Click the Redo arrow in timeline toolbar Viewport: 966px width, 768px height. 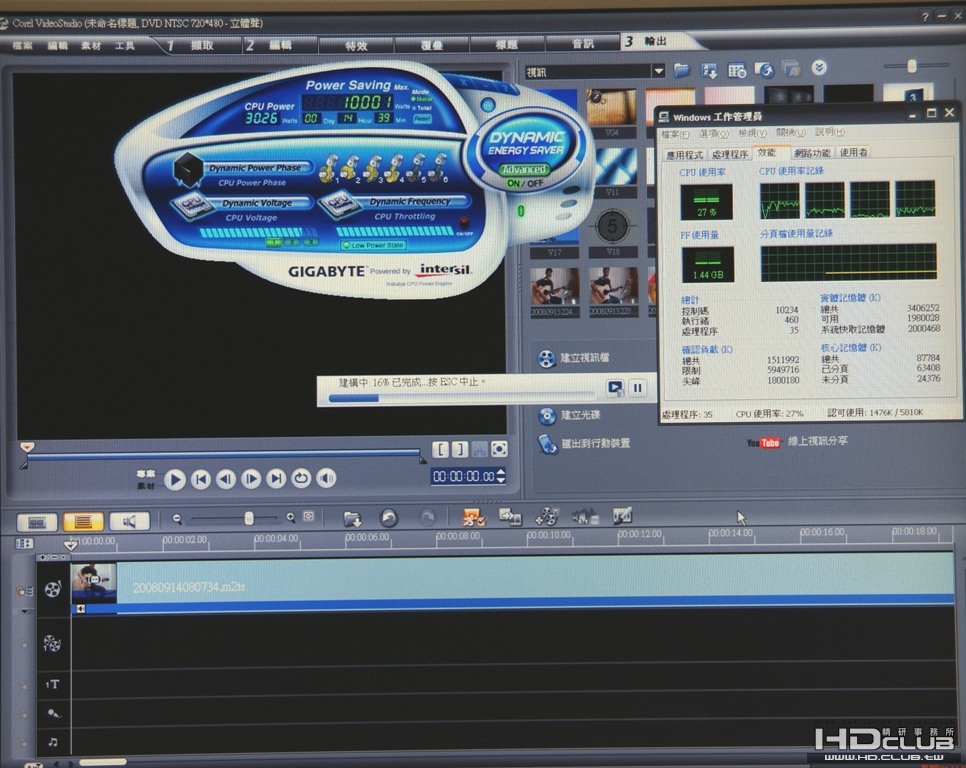click(x=427, y=518)
